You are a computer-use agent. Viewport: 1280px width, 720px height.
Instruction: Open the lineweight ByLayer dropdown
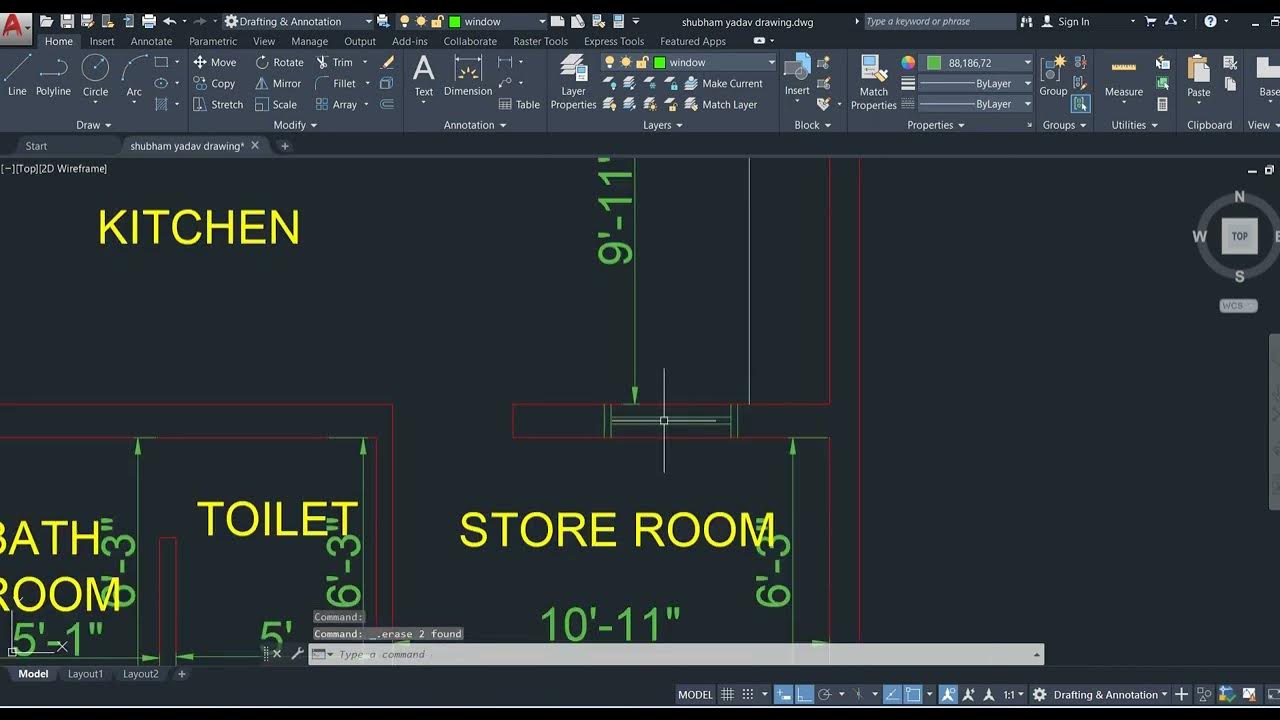point(976,84)
